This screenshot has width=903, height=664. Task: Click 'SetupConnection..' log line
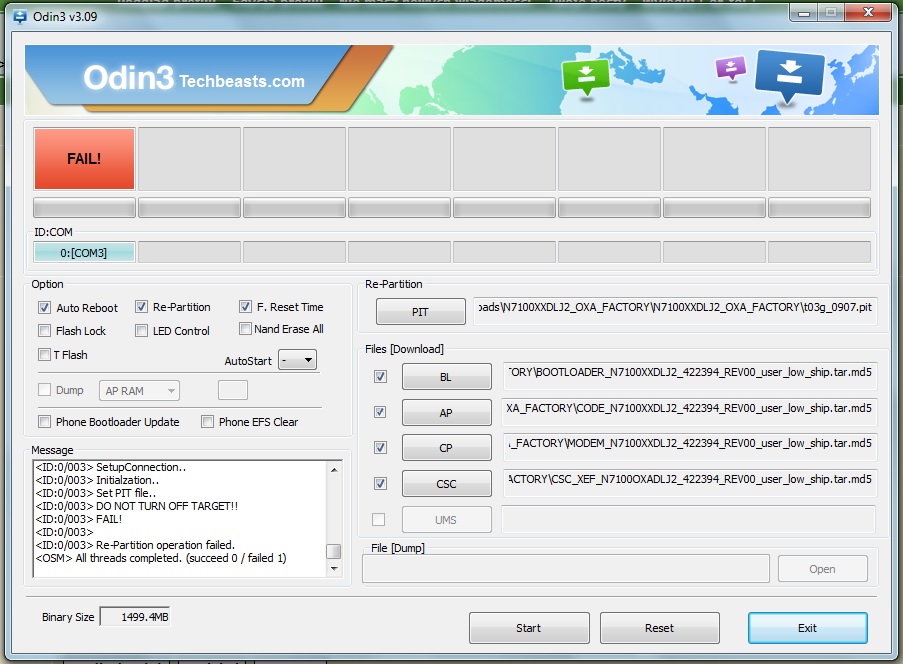click(x=111, y=467)
